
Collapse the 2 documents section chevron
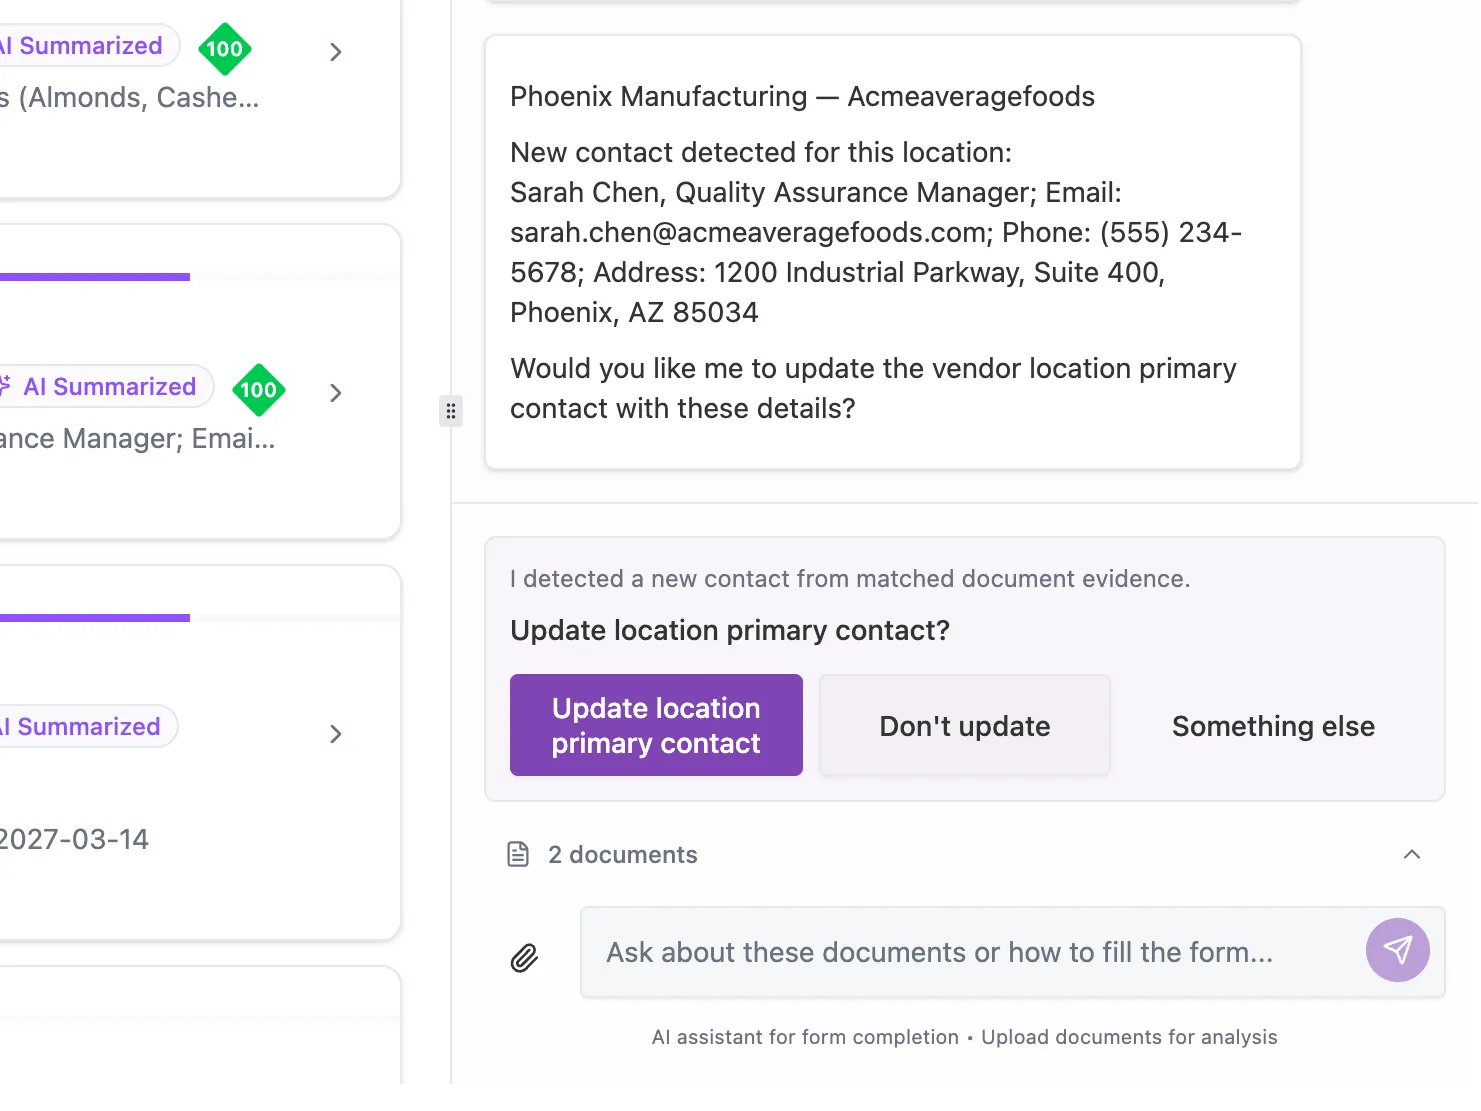[x=1411, y=854]
